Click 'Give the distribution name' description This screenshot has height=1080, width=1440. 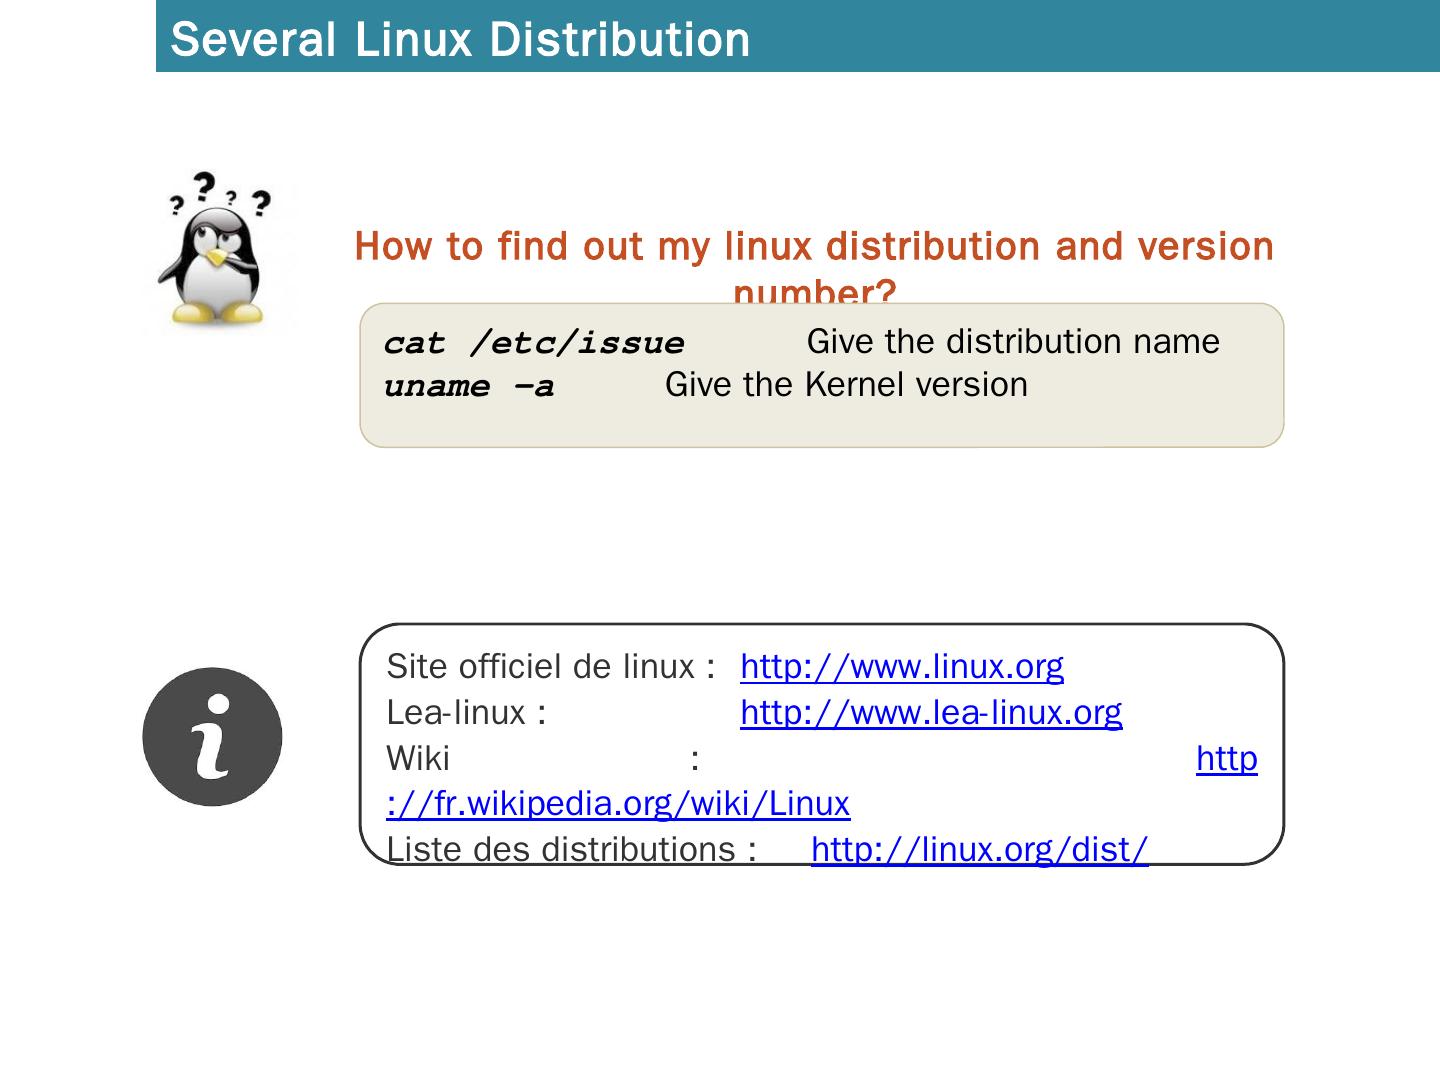point(1012,342)
